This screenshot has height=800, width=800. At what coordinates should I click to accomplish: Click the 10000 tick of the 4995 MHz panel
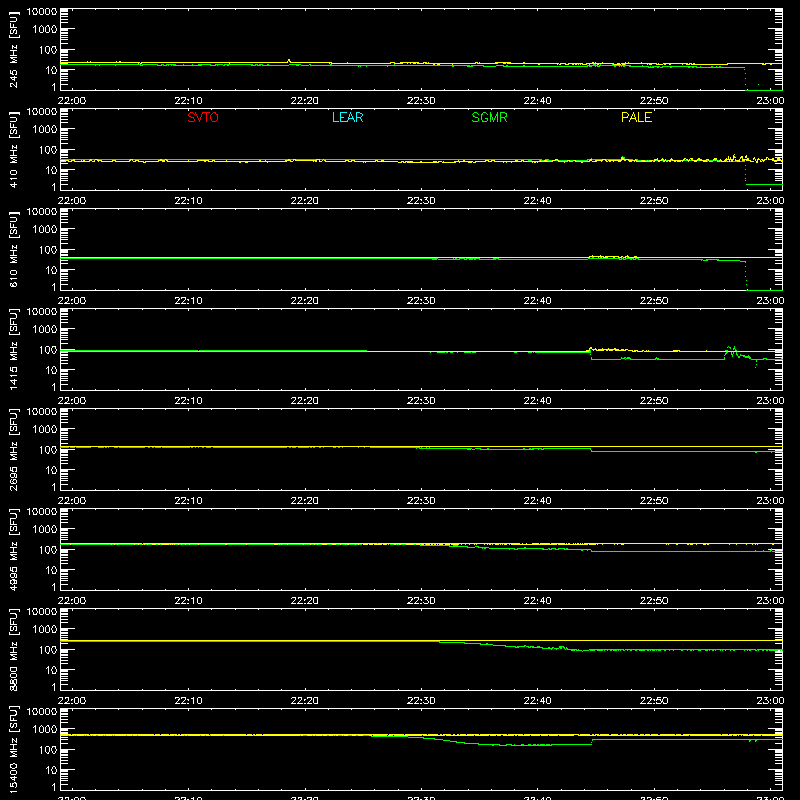42,512
